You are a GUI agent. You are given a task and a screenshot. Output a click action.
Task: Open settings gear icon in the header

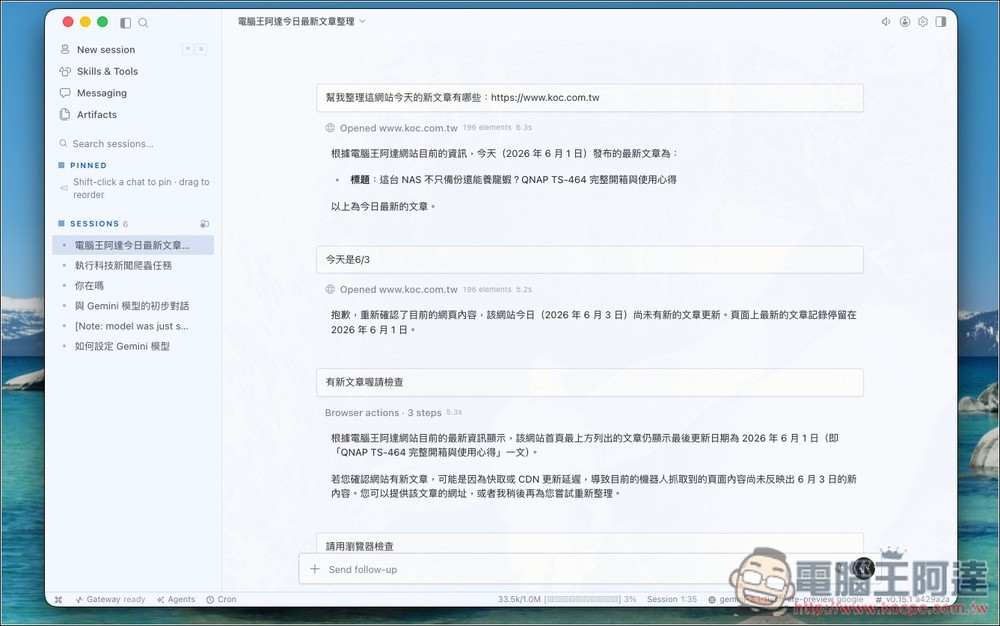pos(923,22)
